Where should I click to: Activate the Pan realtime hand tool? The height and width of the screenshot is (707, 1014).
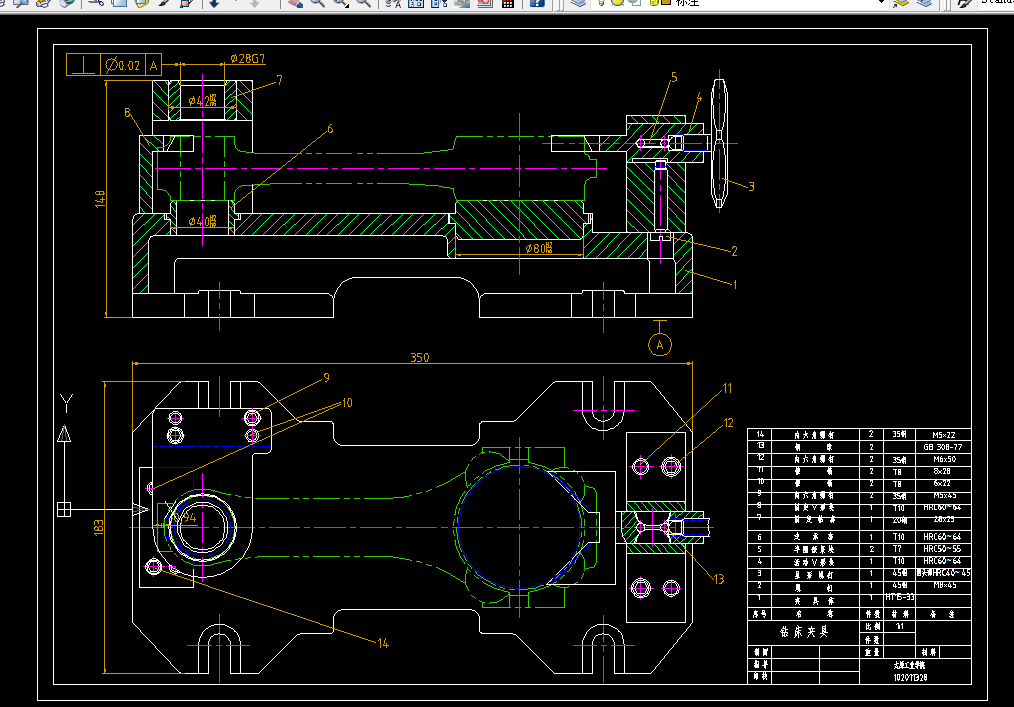[x=295, y=3]
